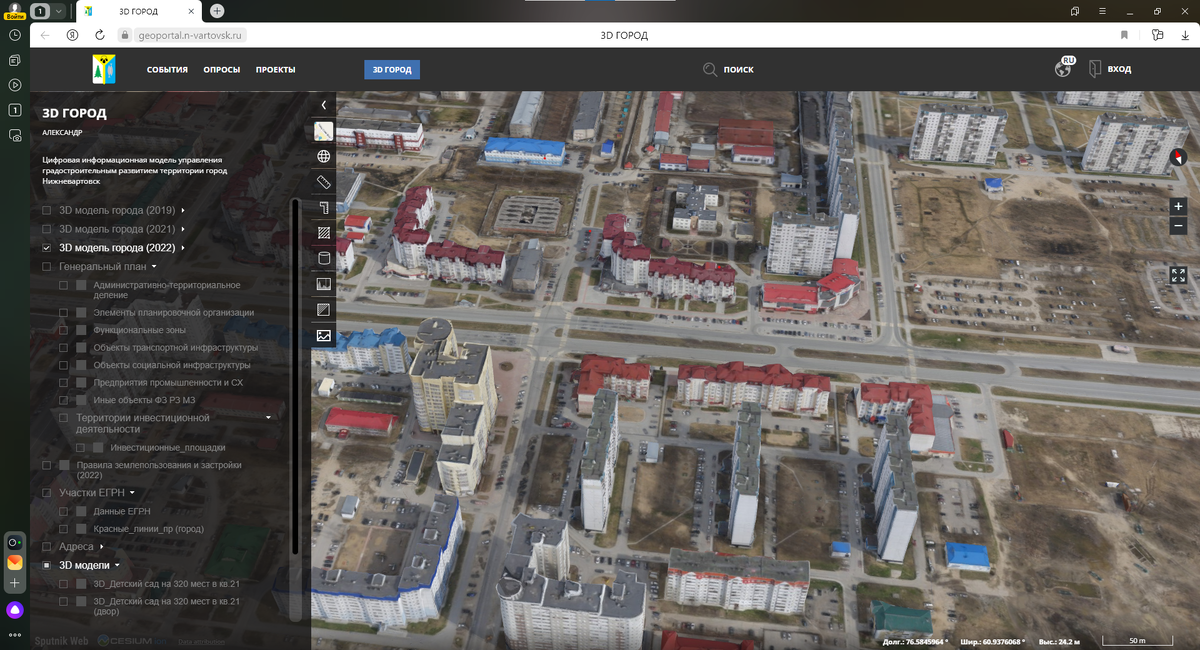Open the browser hamburger menu
The image size is (1200, 650).
click(1102, 10)
